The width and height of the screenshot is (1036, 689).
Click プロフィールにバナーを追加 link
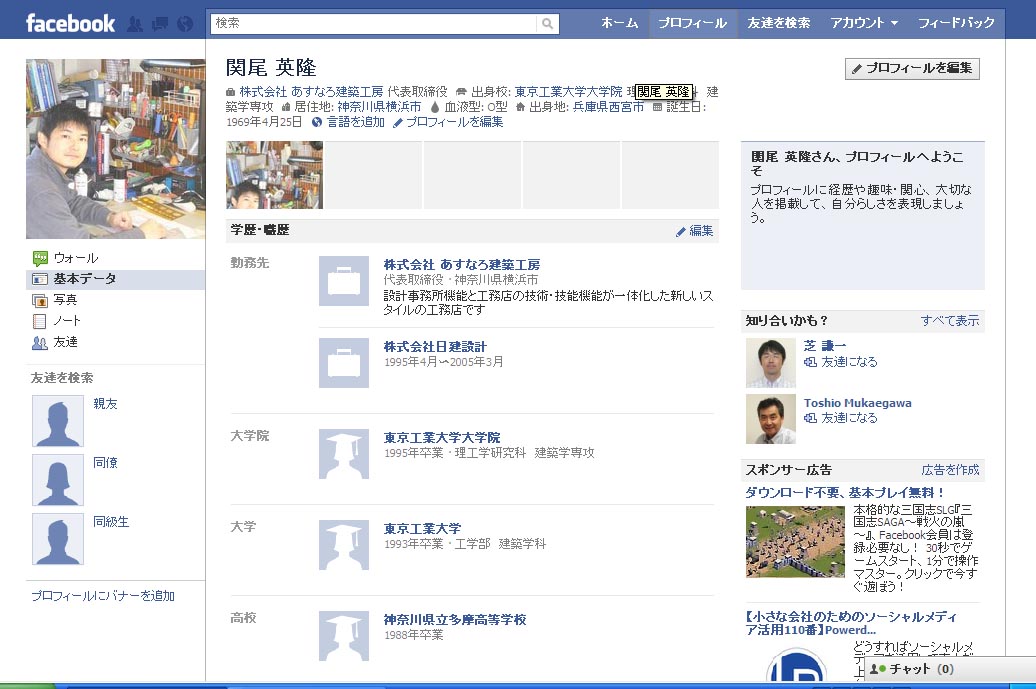[x=103, y=596]
